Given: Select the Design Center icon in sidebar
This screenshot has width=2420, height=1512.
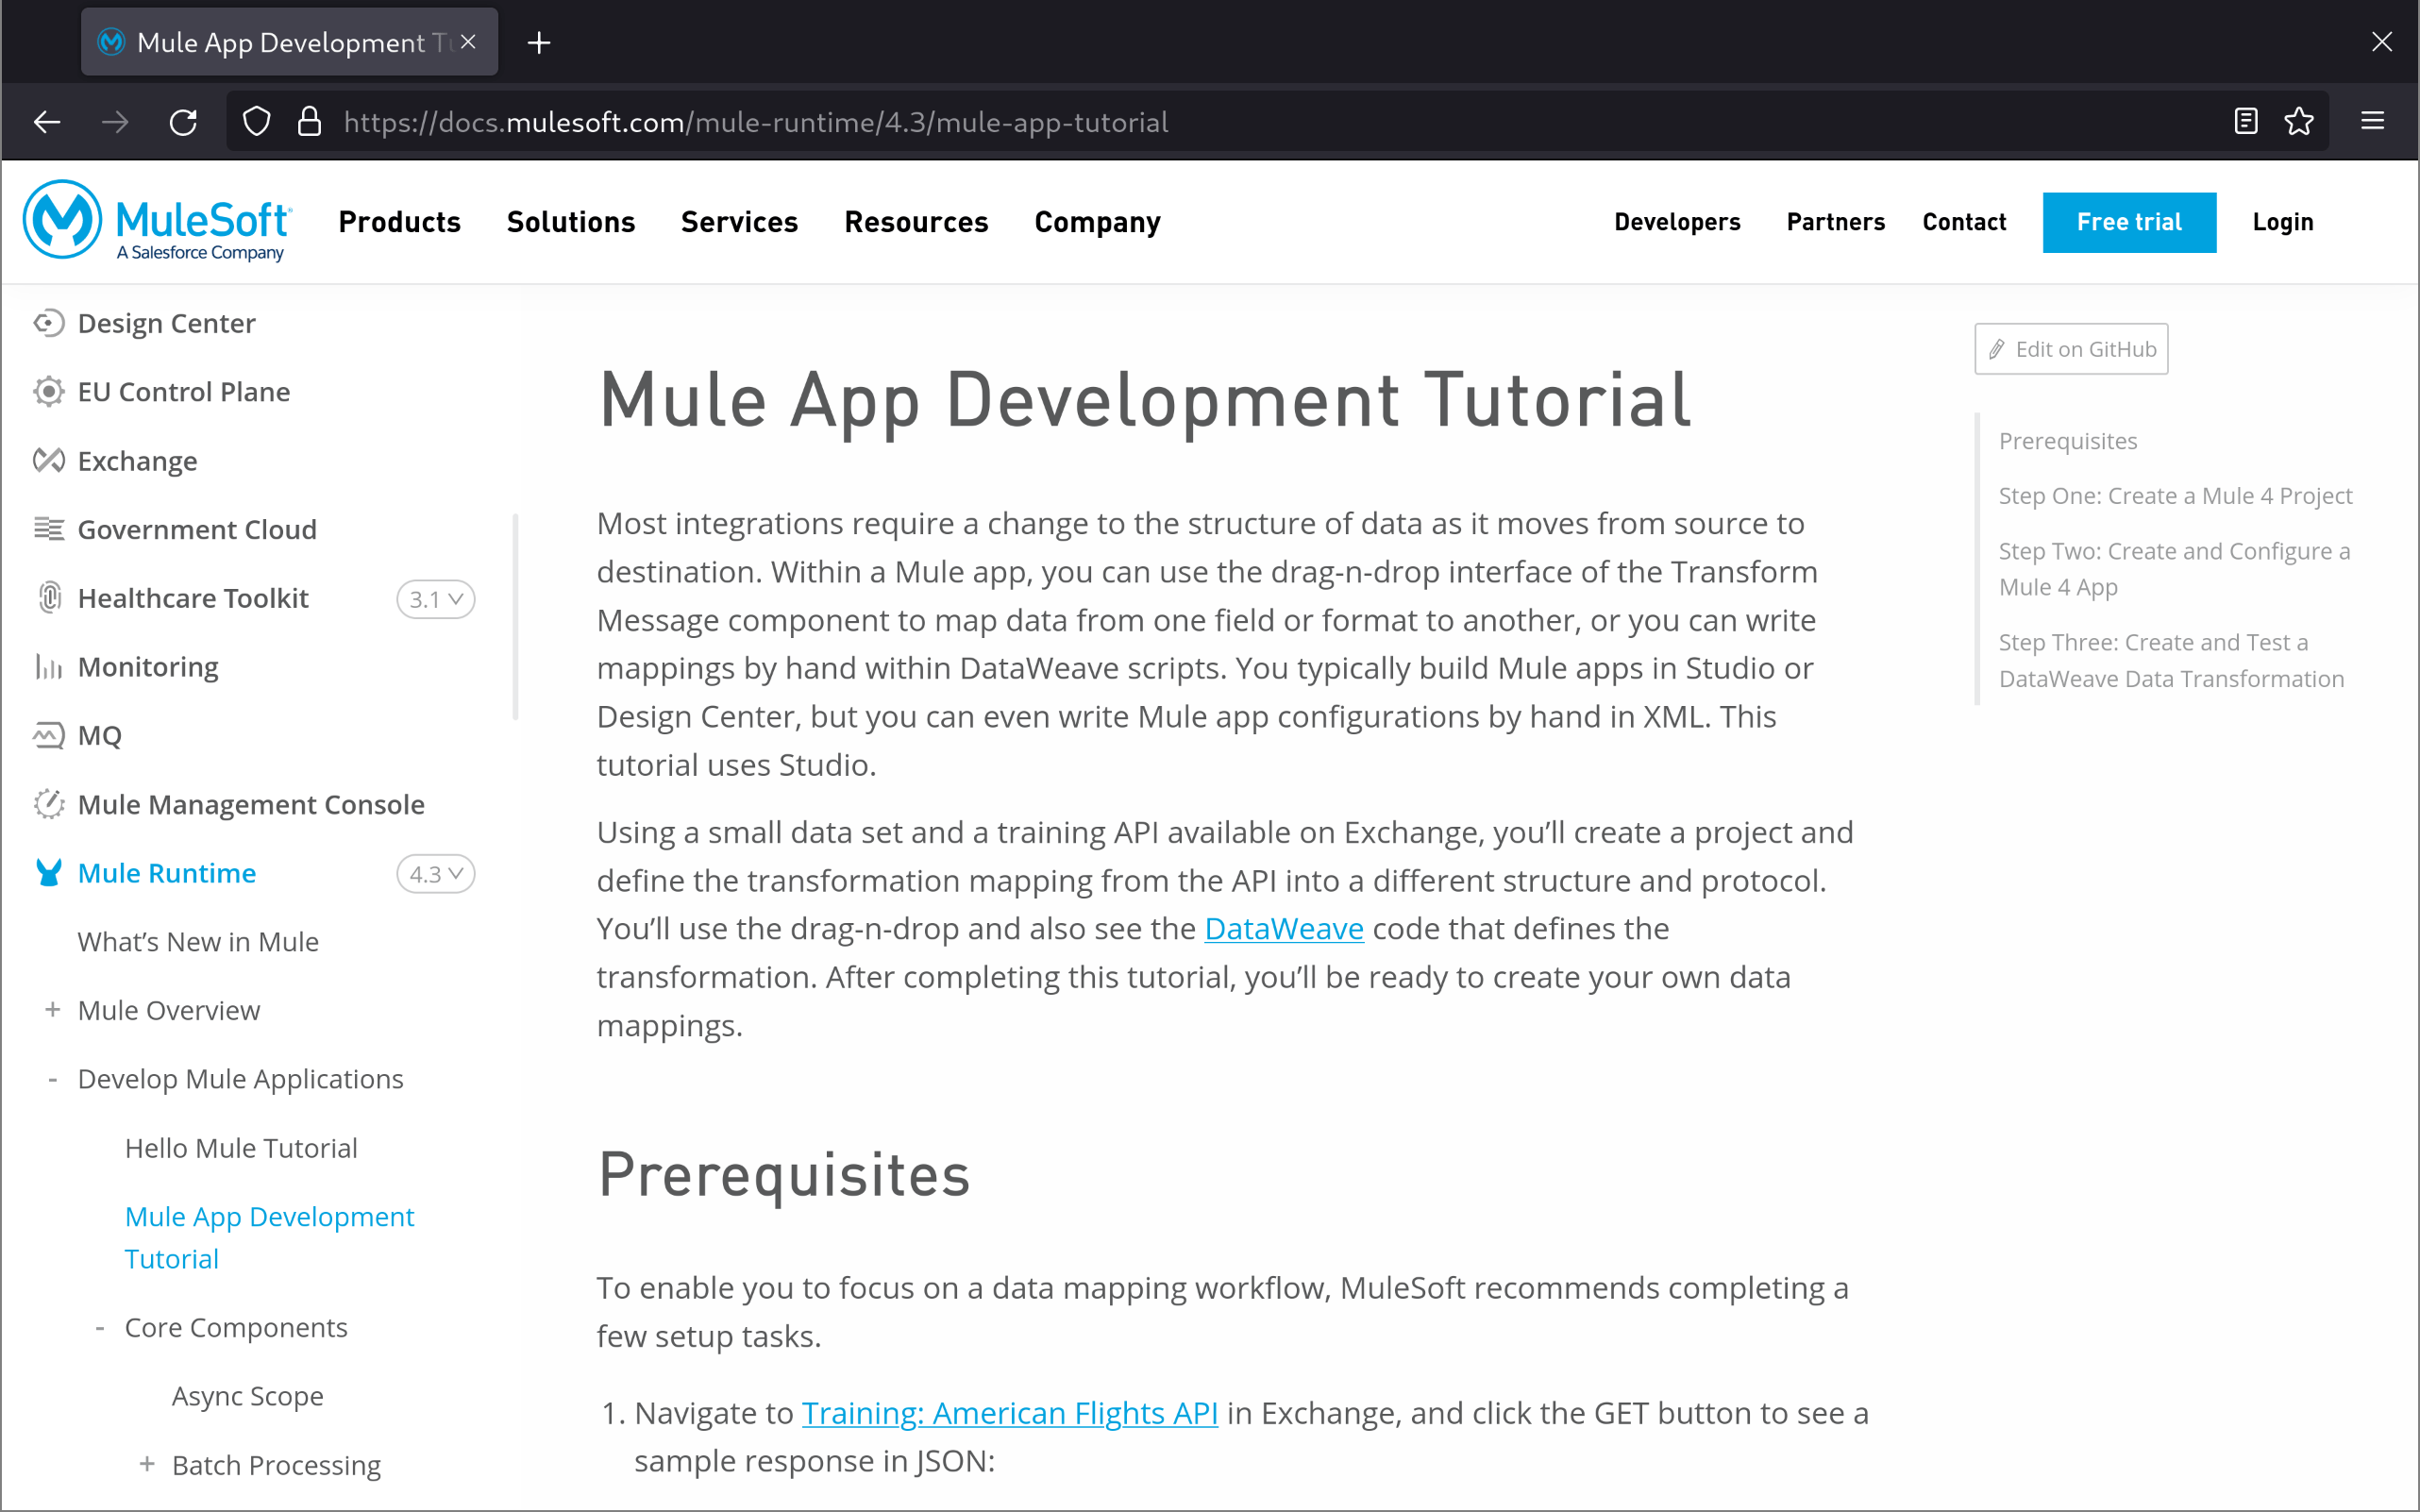Looking at the screenshot, I should 48,323.
